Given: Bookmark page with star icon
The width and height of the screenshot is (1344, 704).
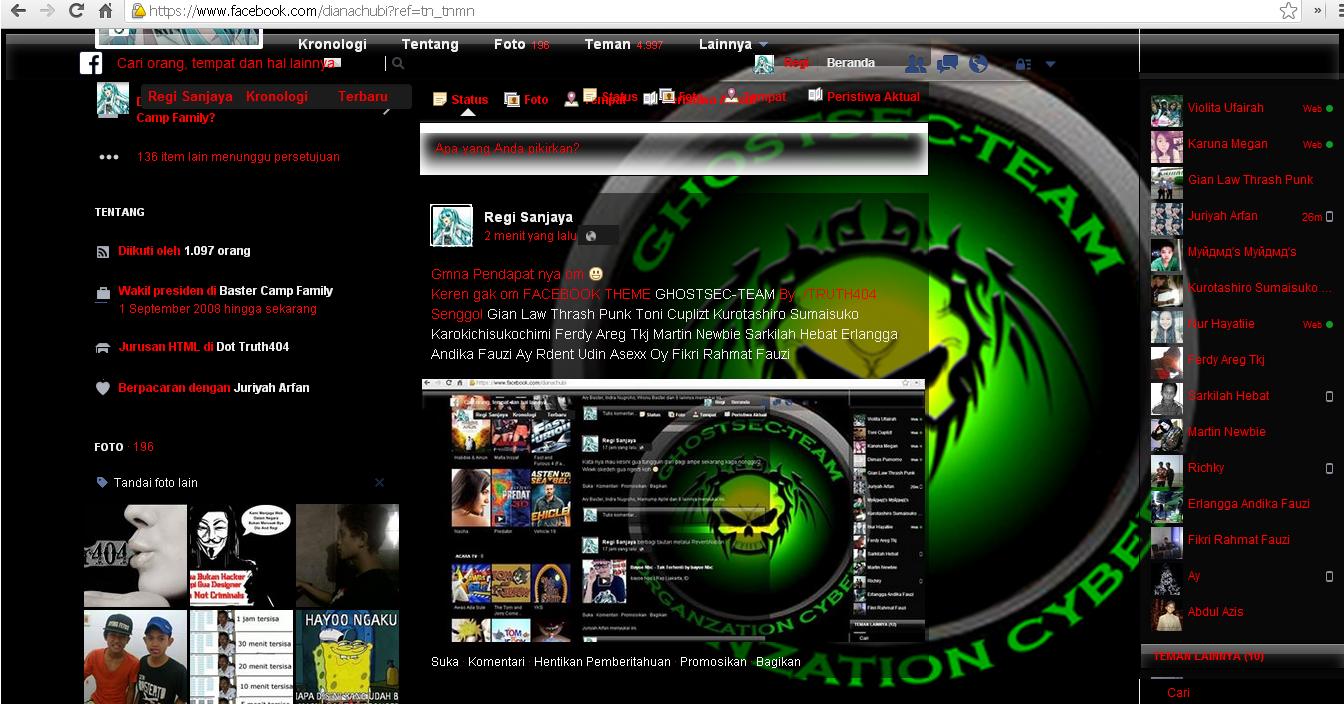Looking at the screenshot, I should (x=1289, y=11).
